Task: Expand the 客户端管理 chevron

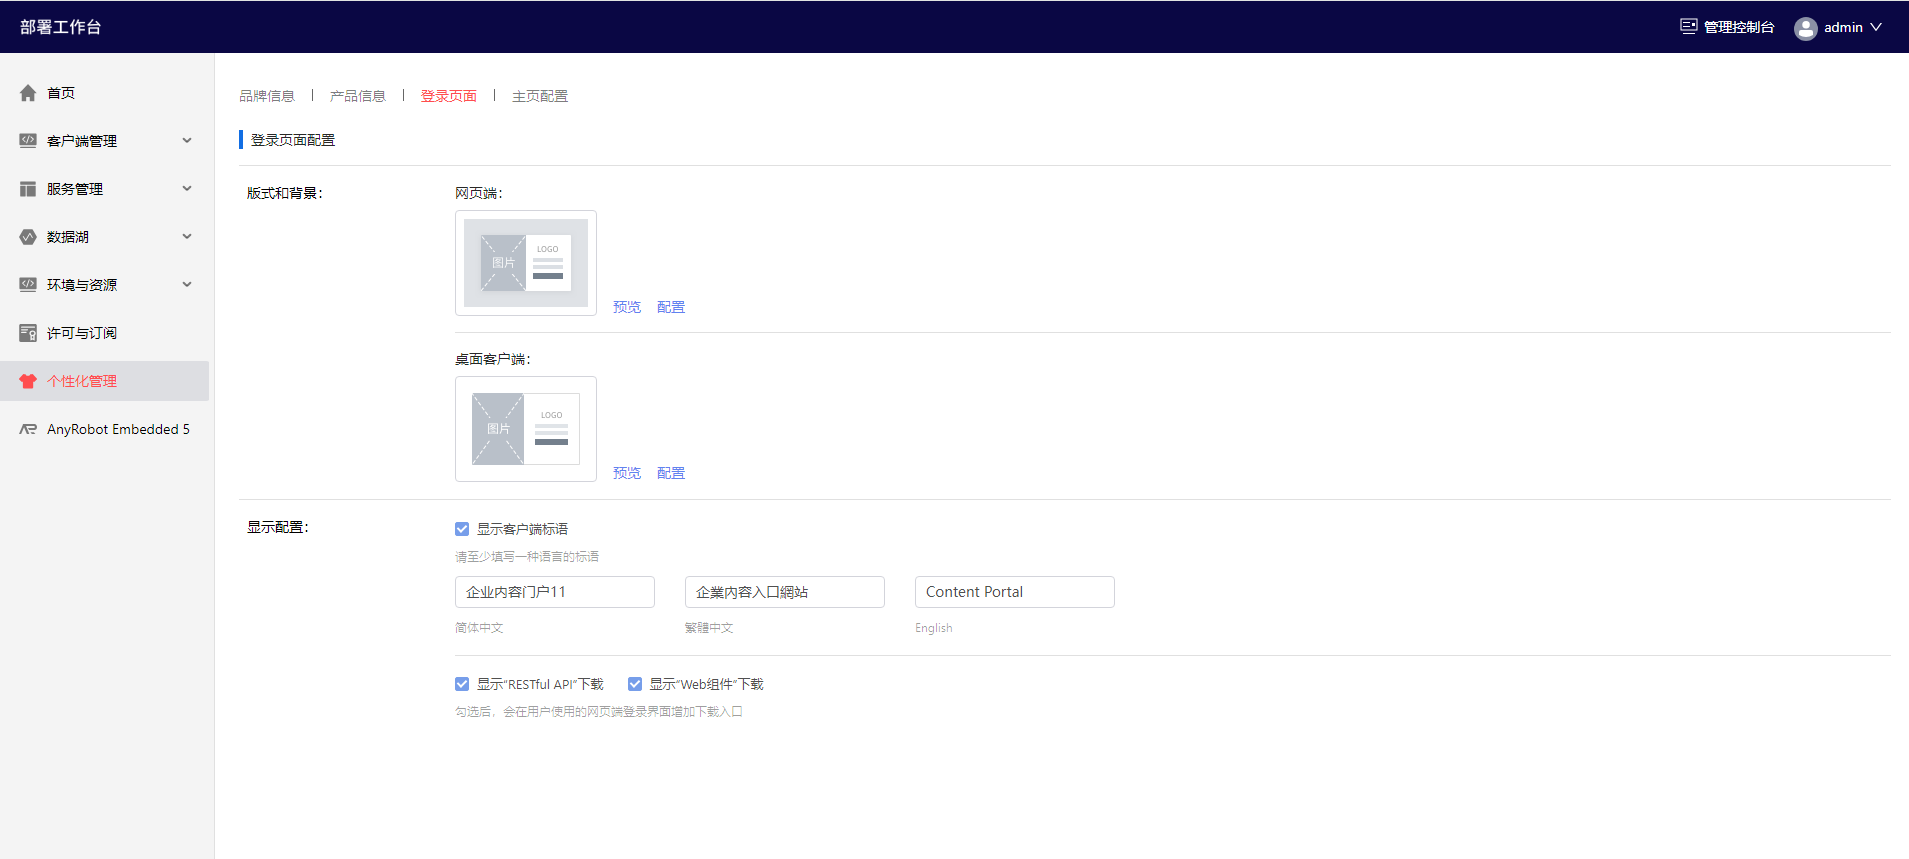Action: coord(187,141)
